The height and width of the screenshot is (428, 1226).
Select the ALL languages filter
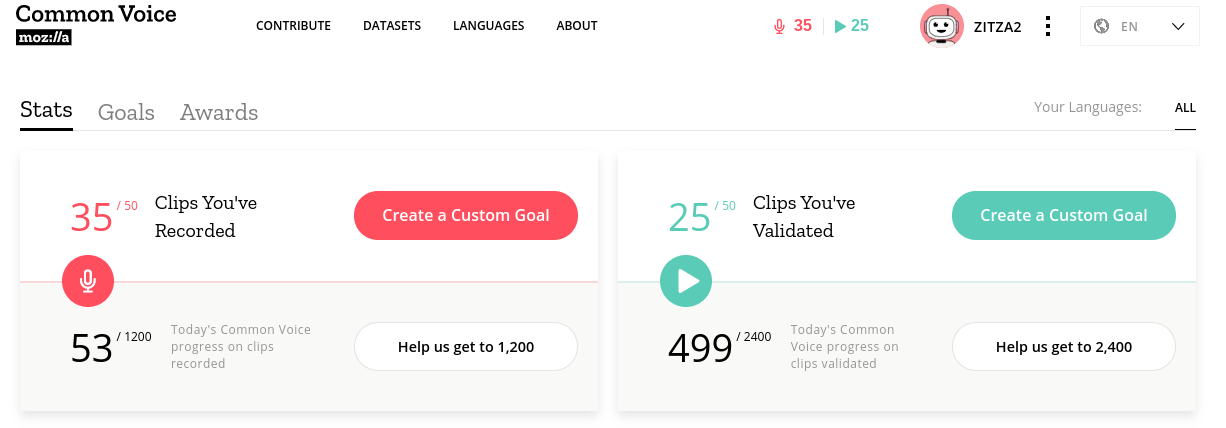(x=1185, y=108)
